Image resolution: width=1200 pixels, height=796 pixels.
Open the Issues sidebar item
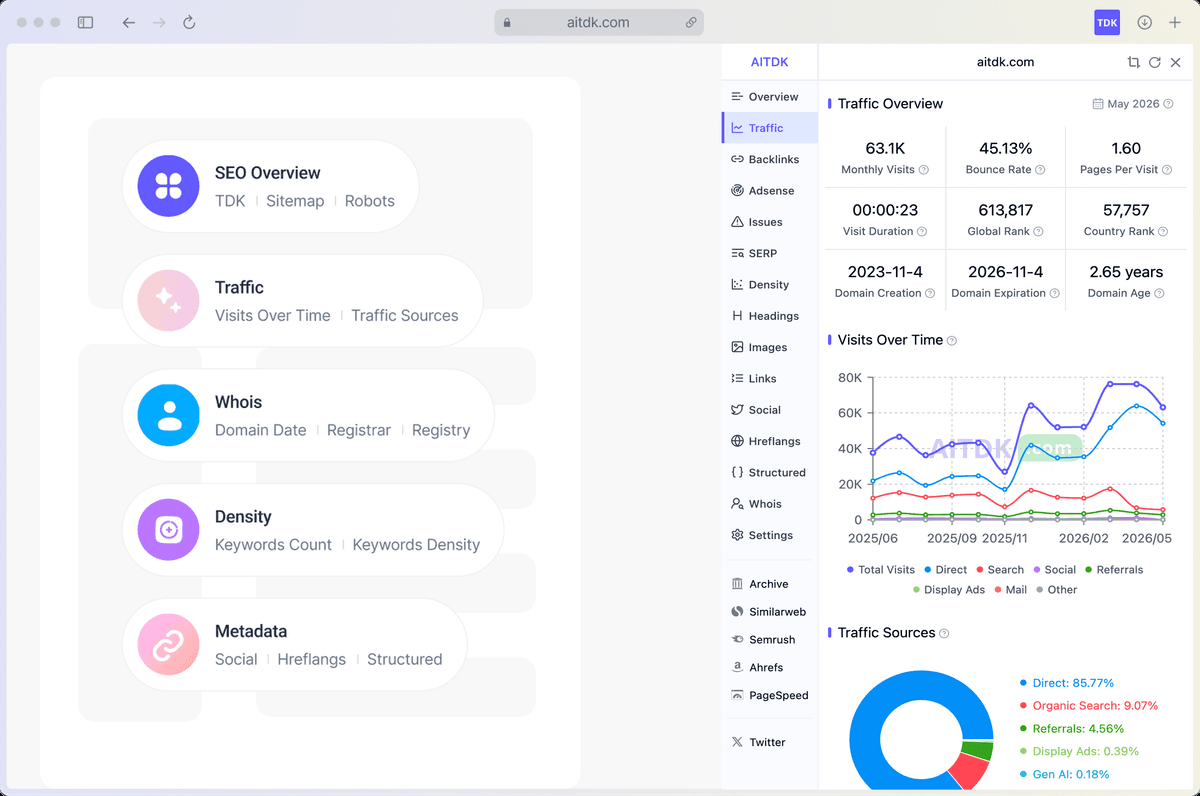pos(769,222)
